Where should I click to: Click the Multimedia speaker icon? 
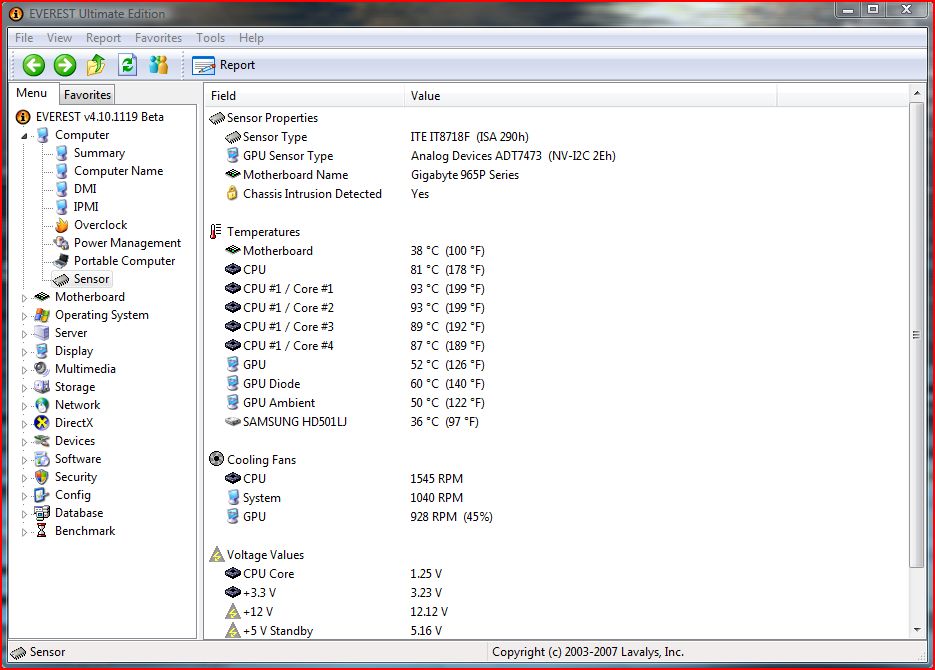click(x=42, y=368)
